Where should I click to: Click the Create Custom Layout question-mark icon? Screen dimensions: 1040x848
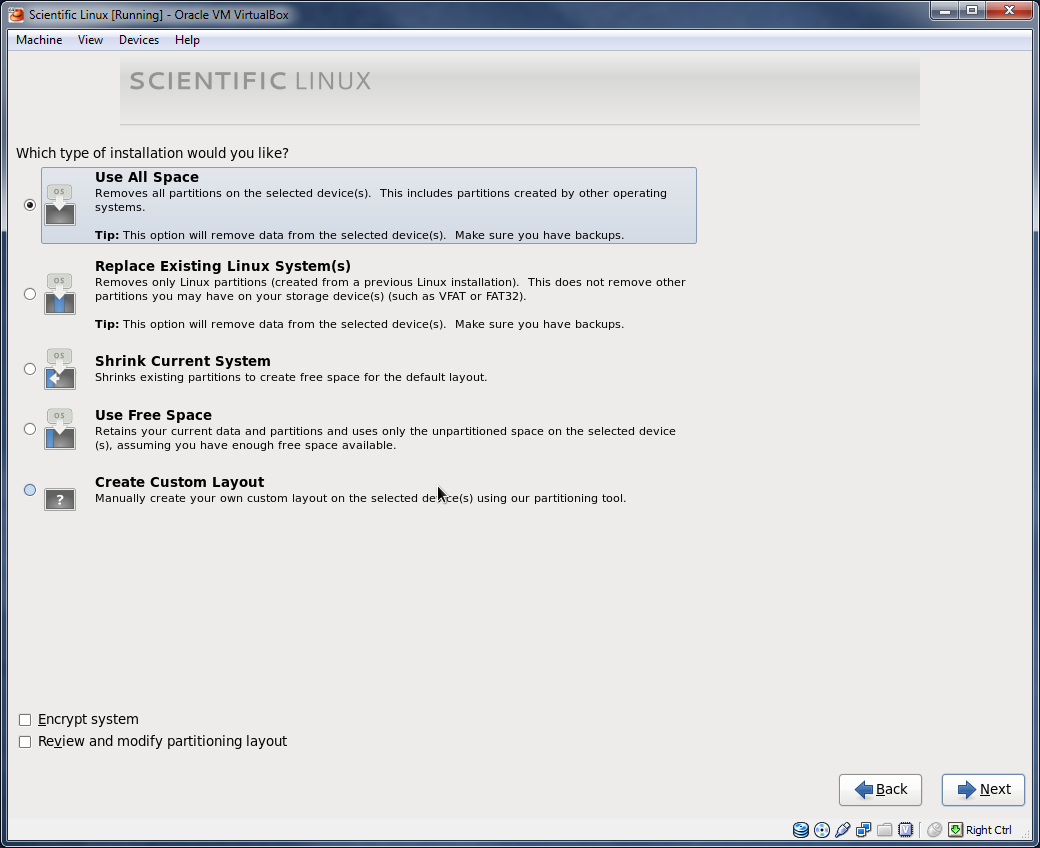[x=60, y=499]
